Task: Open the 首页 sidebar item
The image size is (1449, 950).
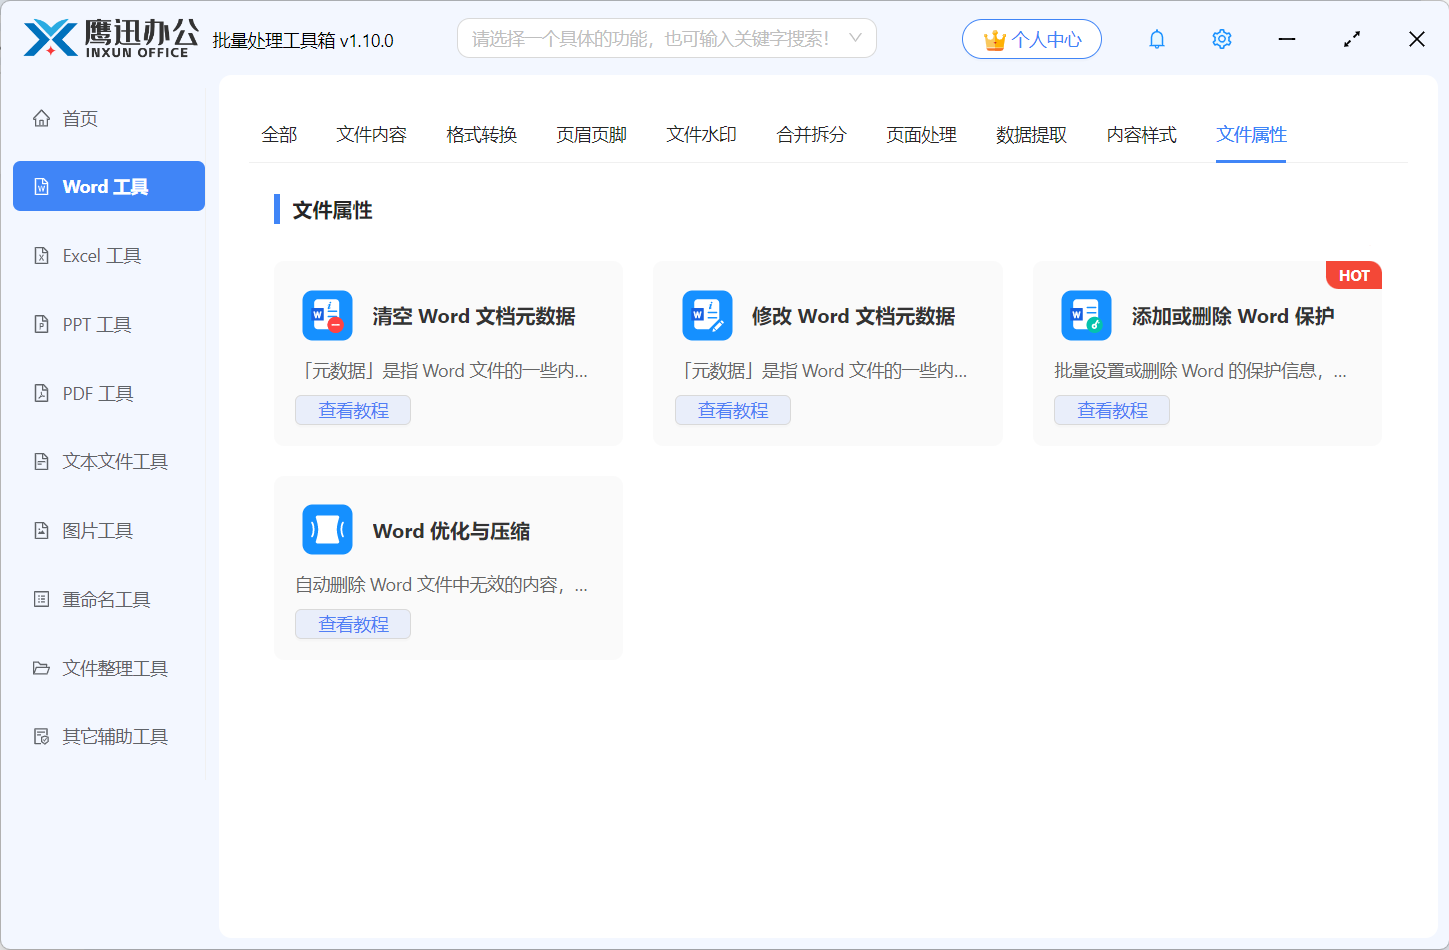Action: (78, 117)
